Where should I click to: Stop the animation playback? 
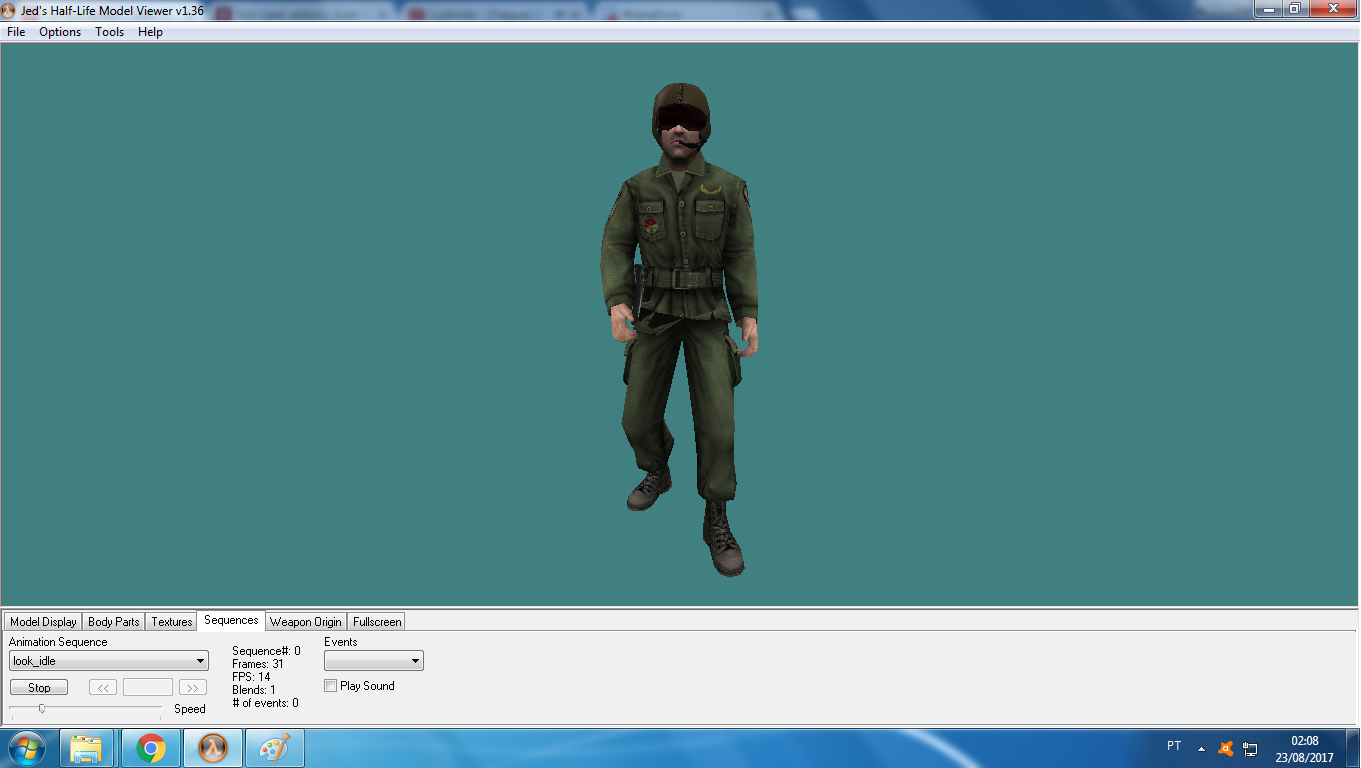click(39, 688)
